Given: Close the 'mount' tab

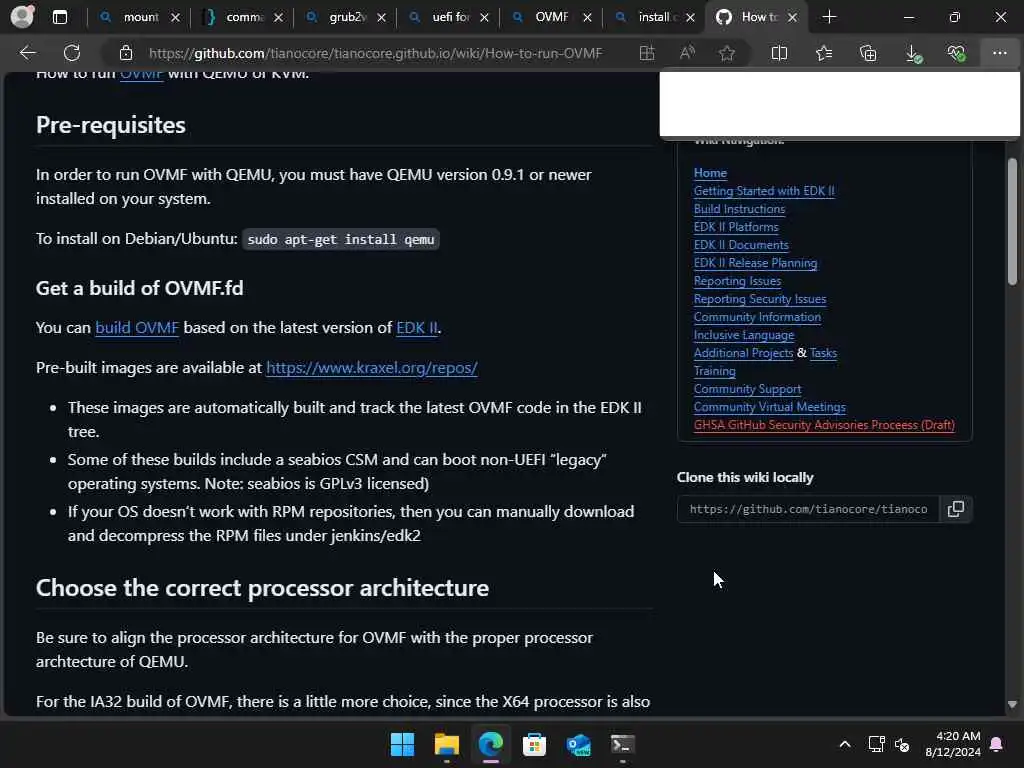Looking at the screenshot, I should [175, 18].
